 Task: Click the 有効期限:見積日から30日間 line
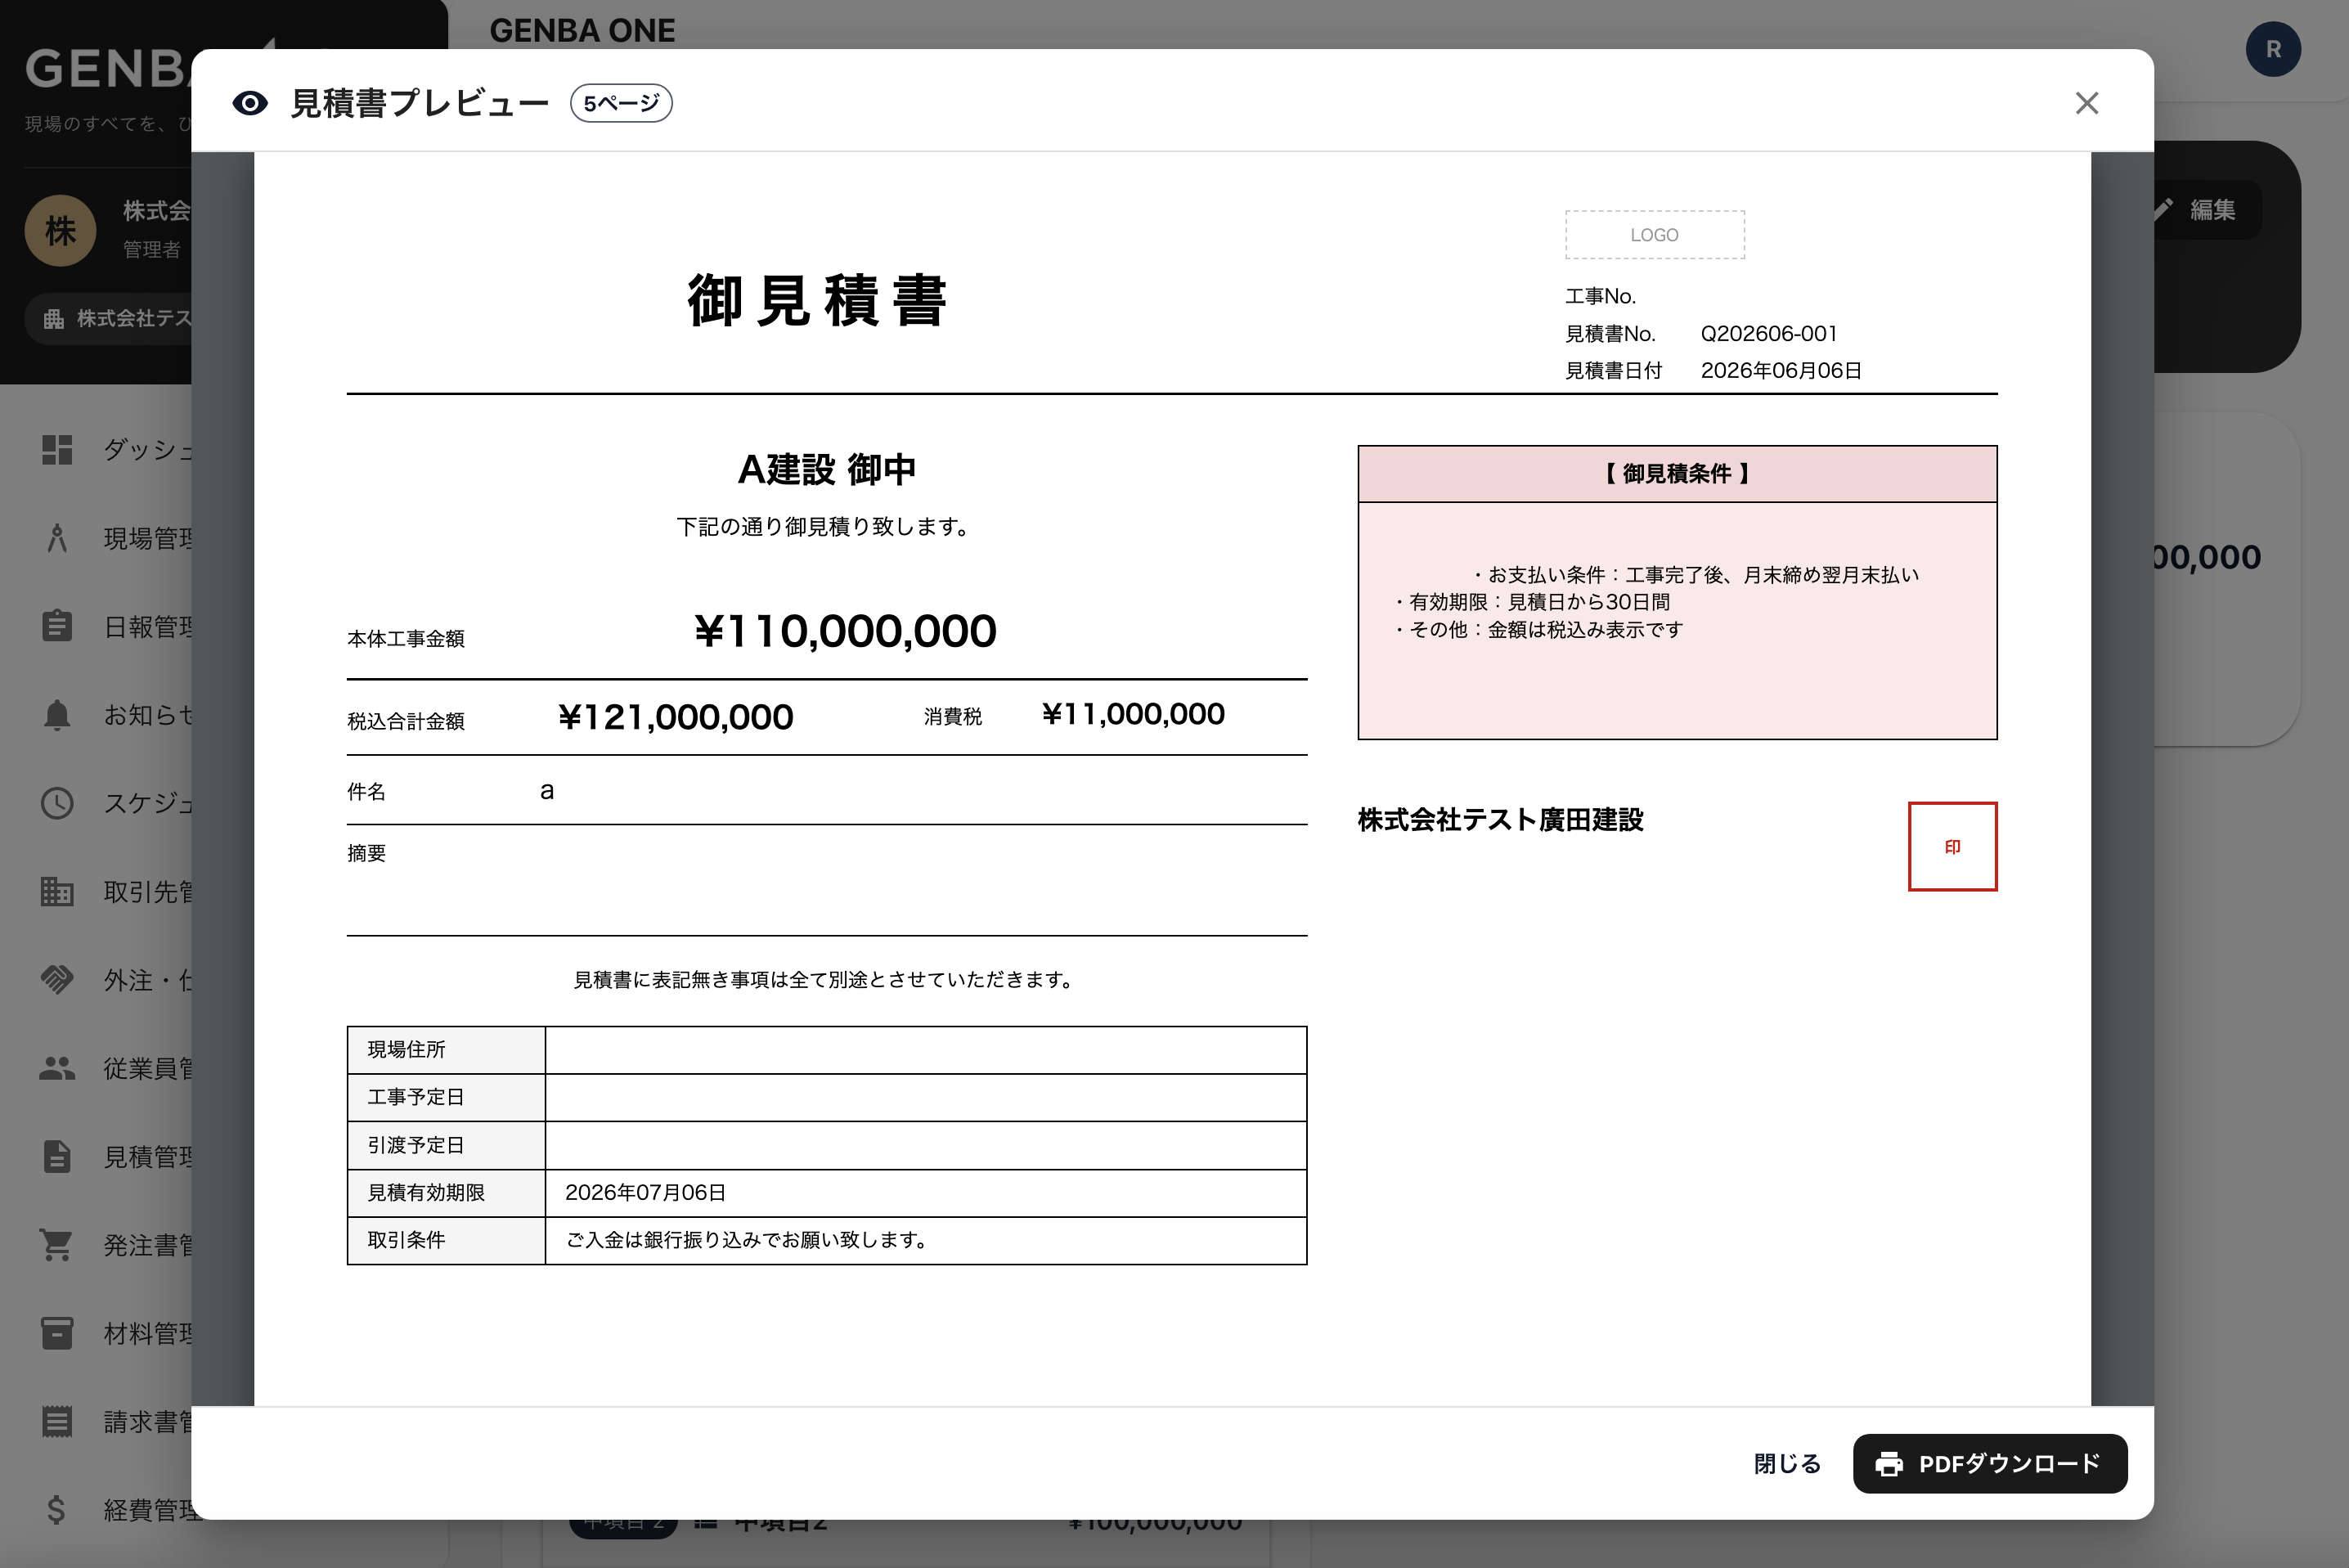pos(1533,602)
